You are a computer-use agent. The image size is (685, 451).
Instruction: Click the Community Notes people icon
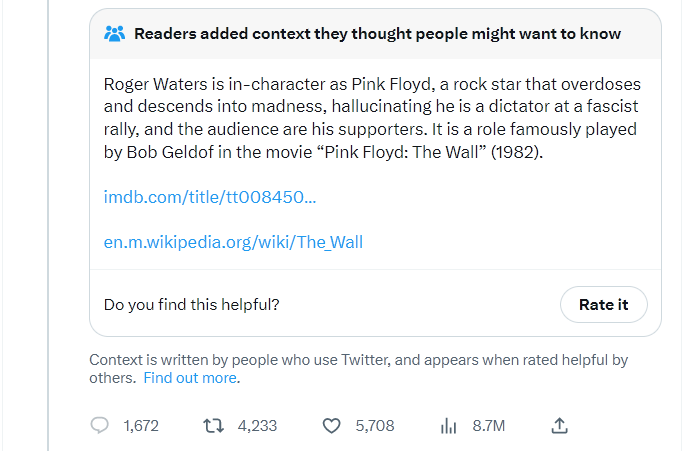click(x=115, y=34)
